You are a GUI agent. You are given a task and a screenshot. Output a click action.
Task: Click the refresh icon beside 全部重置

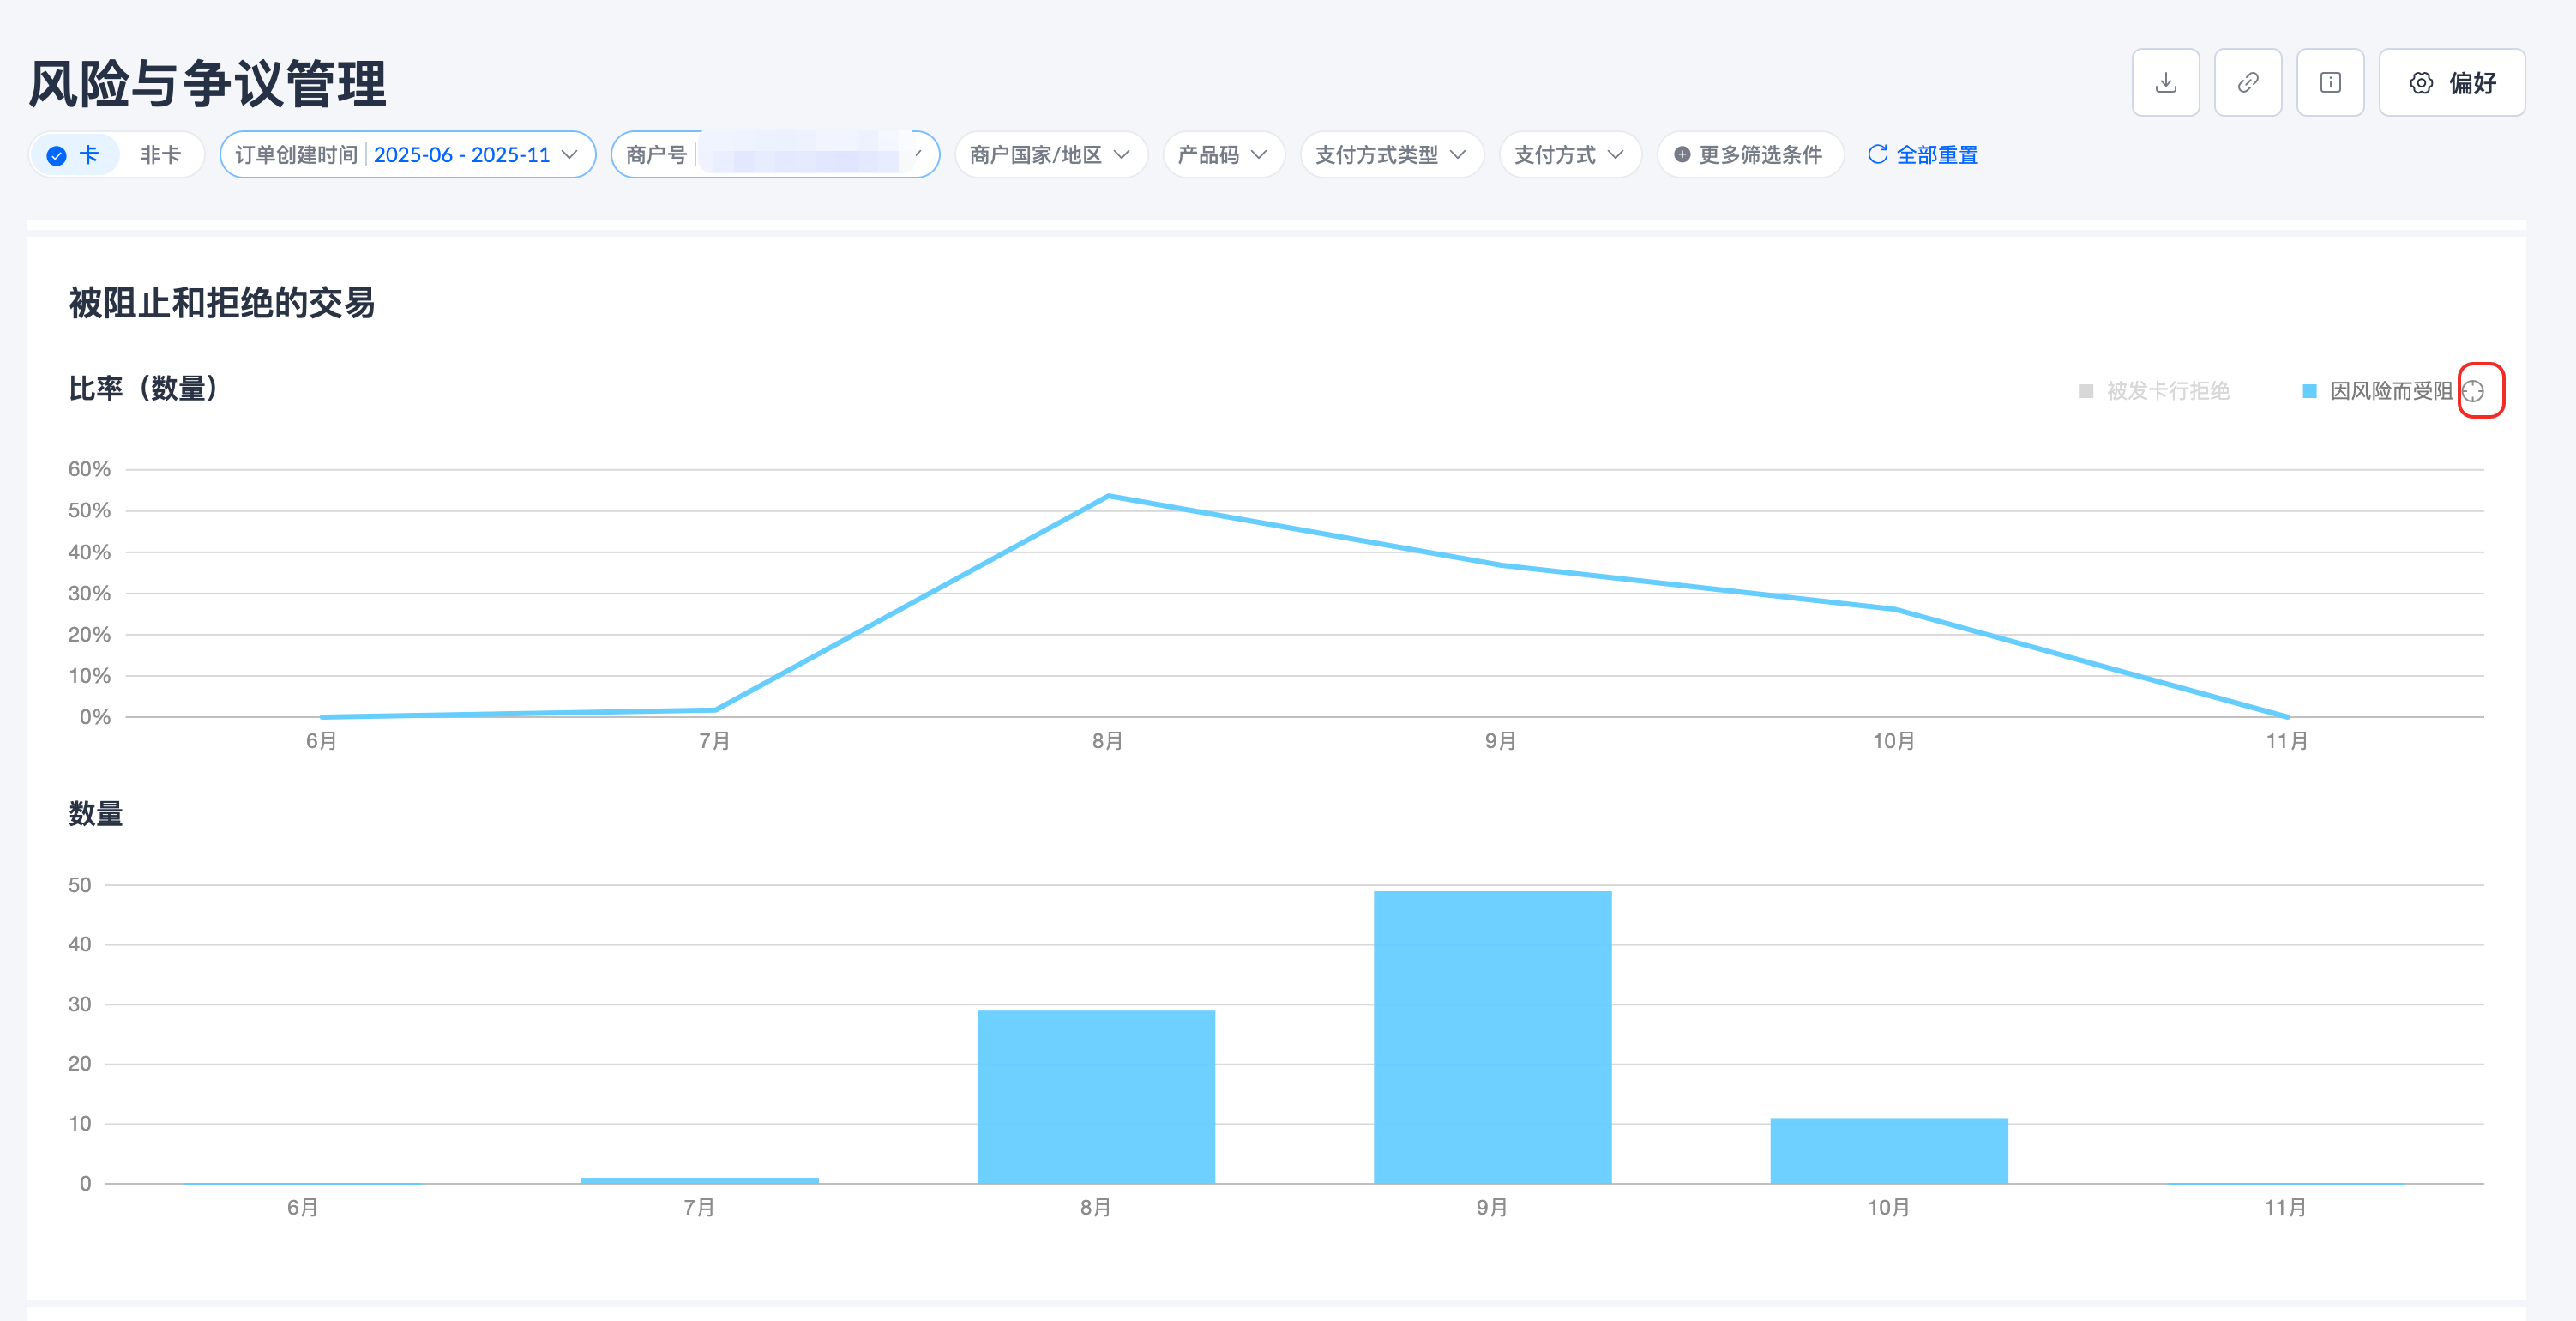[x=1877, y=154]
